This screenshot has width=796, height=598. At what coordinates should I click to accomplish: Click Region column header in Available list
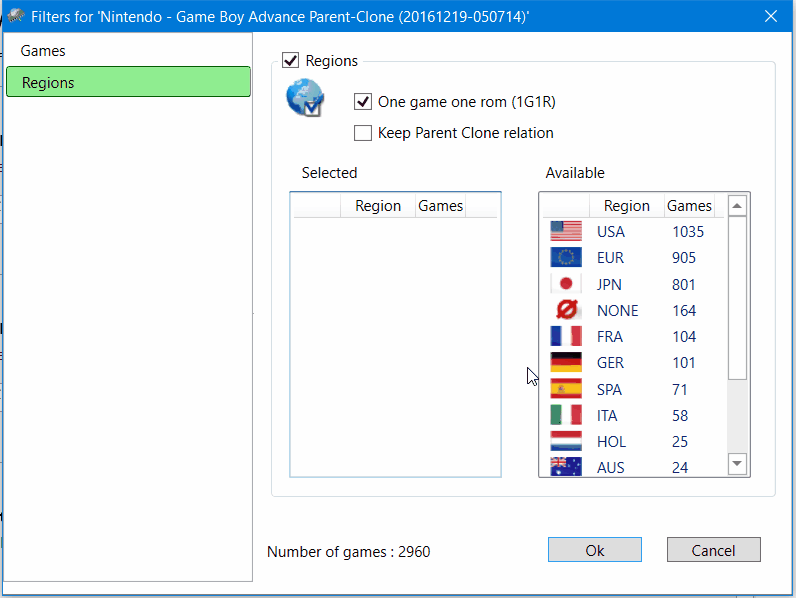(627, 206)
